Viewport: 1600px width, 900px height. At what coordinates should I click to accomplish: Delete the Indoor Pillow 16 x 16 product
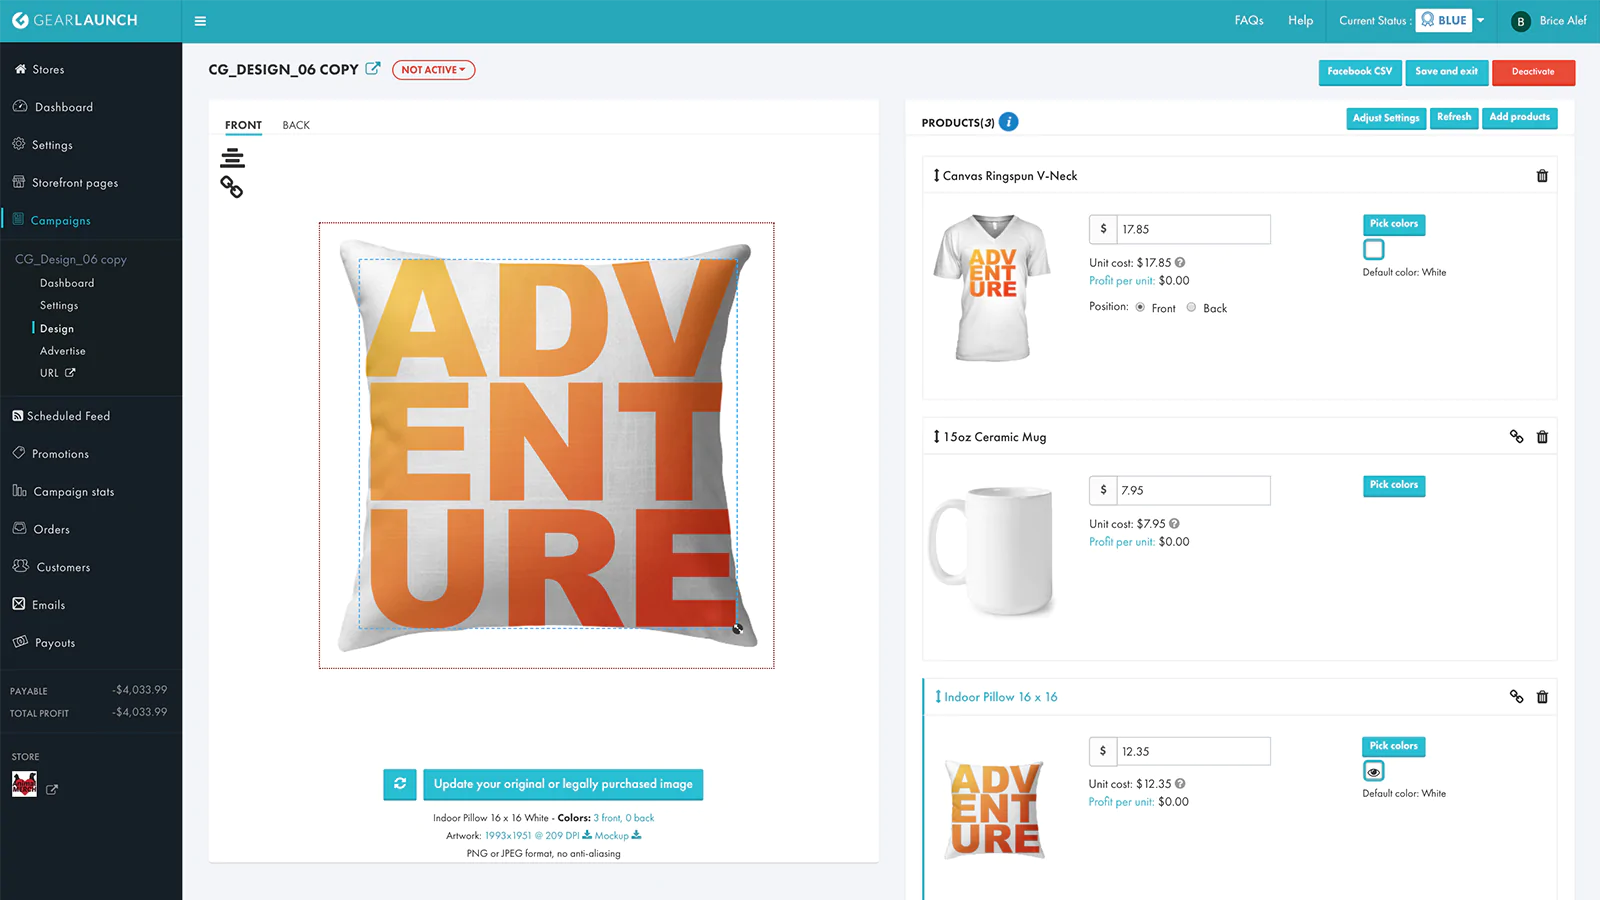point(1542,697)
